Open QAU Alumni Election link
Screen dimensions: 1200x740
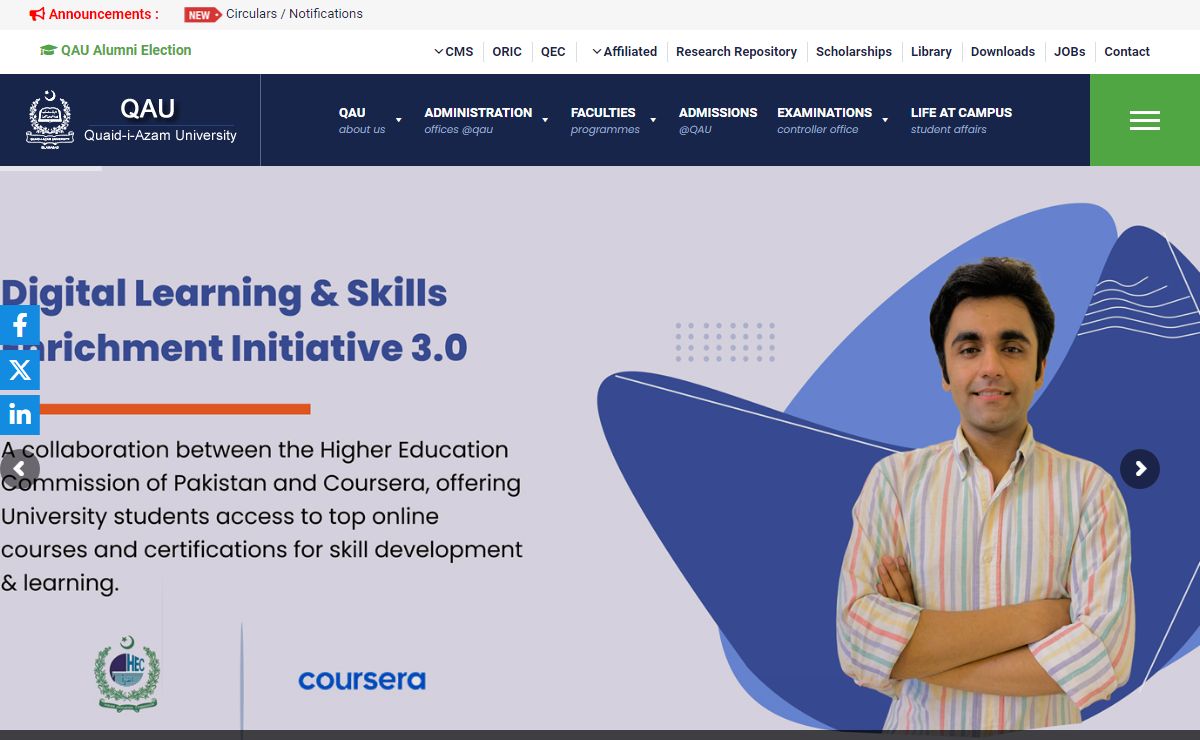coord(126,50)
